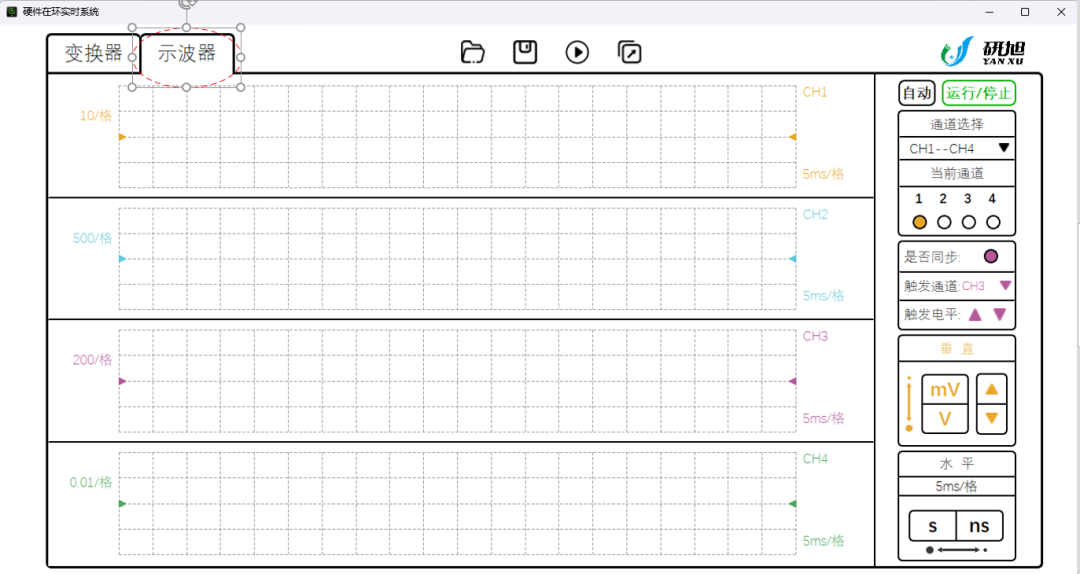This screenshot has width=1080, height=574.
Task: Raise trigger level with purple up triangle
Action: click(x=975, y=314)
